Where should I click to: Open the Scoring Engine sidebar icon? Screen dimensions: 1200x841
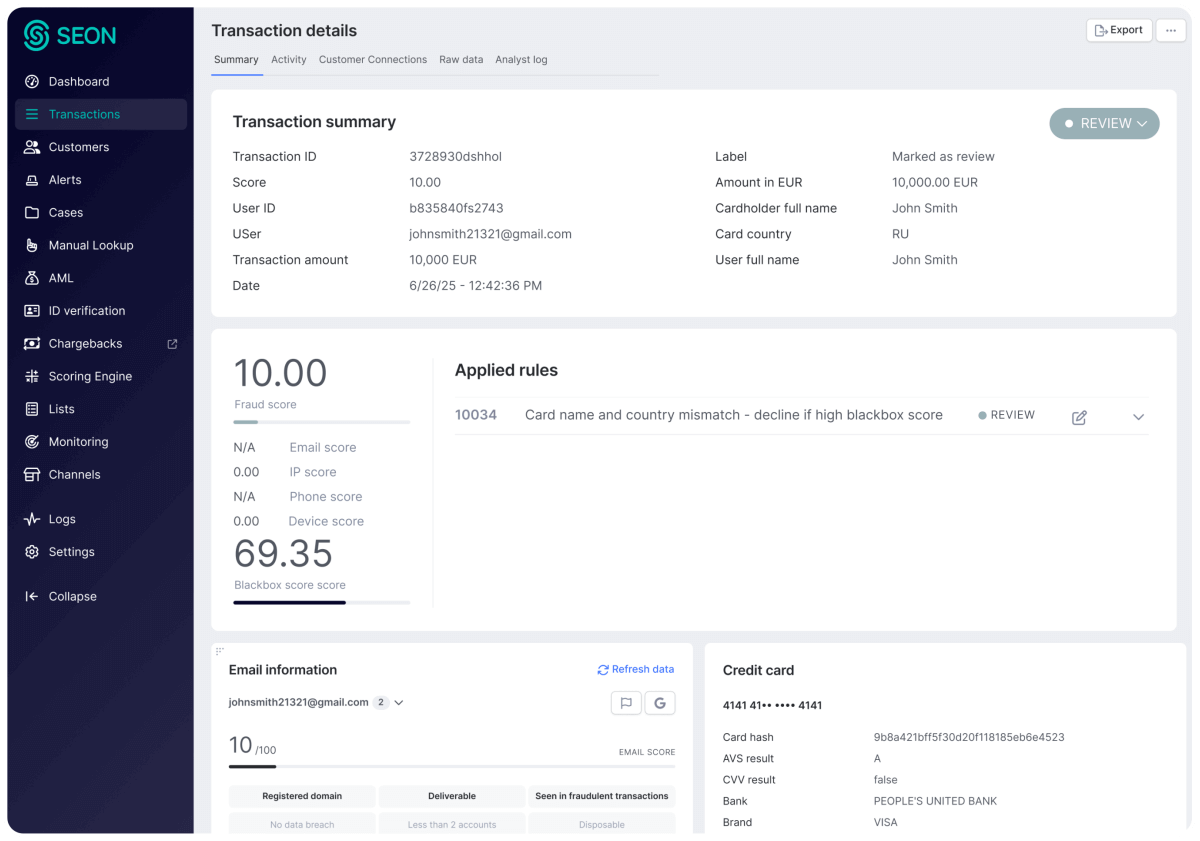32,377
